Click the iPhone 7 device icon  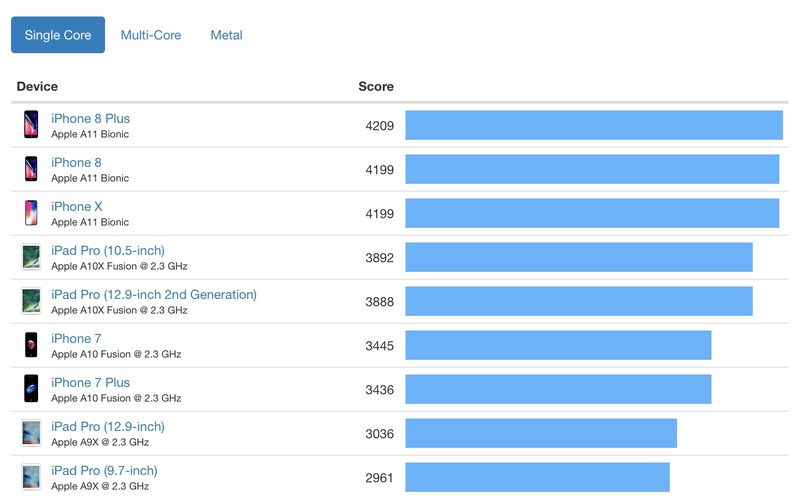(31, 345)
